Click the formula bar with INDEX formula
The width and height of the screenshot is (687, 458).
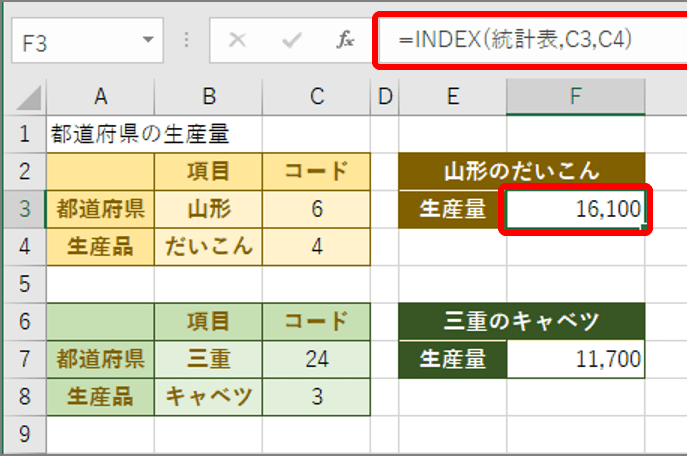tap(532, 40)
